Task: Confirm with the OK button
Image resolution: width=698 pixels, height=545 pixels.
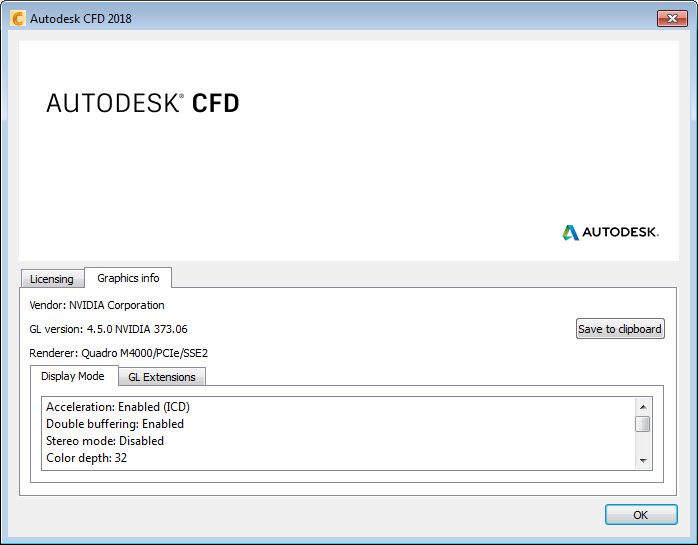Action: [641, 515]
